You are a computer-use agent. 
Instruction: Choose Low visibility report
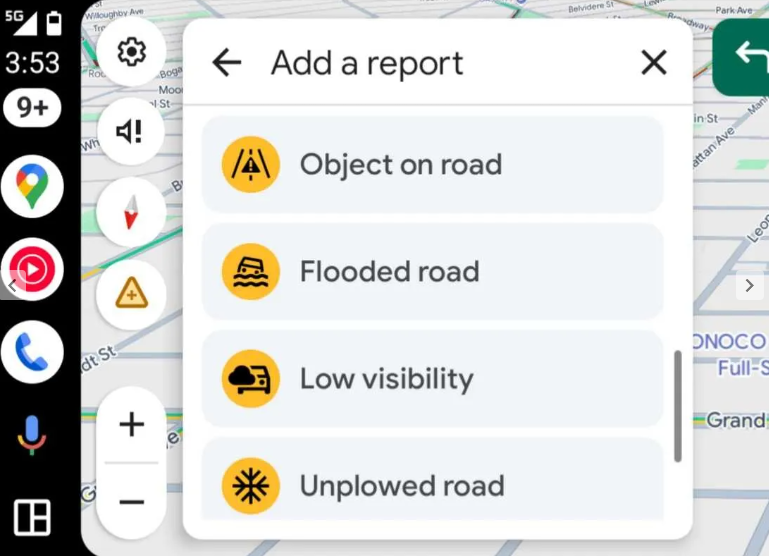432,379
